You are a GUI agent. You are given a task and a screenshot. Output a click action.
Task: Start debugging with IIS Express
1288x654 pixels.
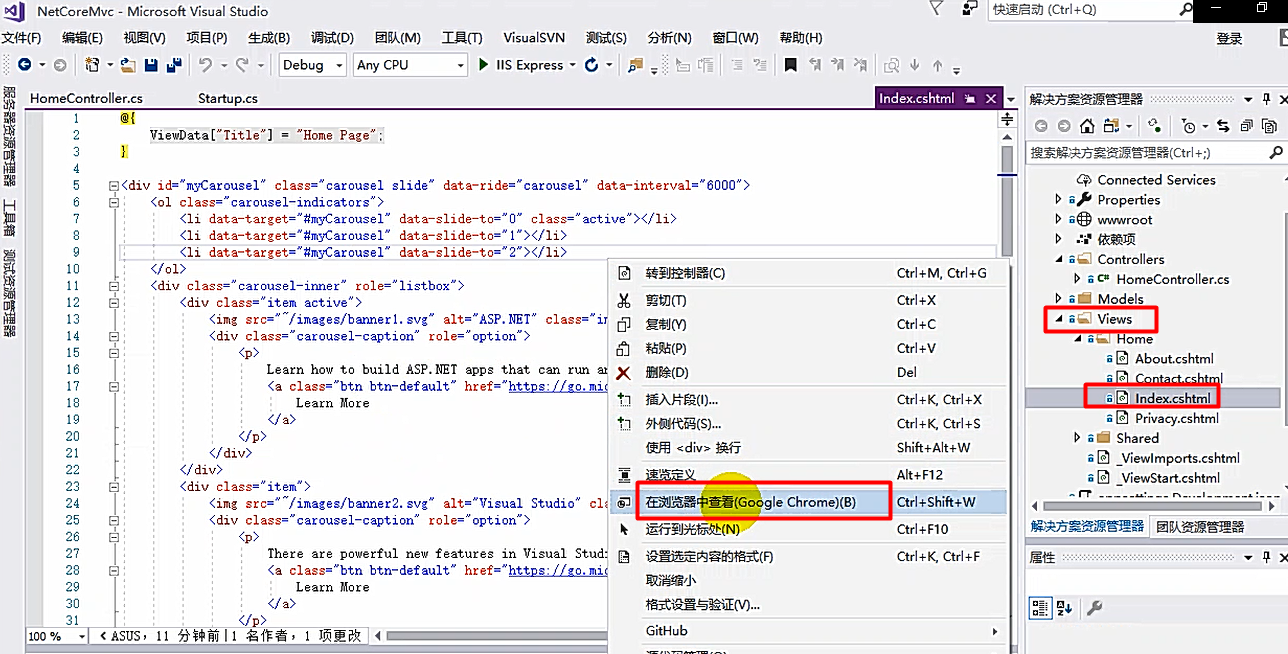[x=520, y=65]
